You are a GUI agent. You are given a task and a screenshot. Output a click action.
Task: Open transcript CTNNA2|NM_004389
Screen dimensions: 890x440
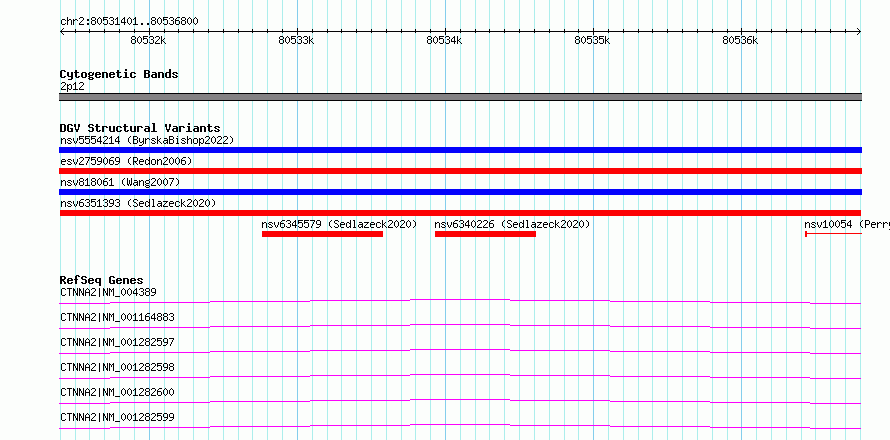108,292
